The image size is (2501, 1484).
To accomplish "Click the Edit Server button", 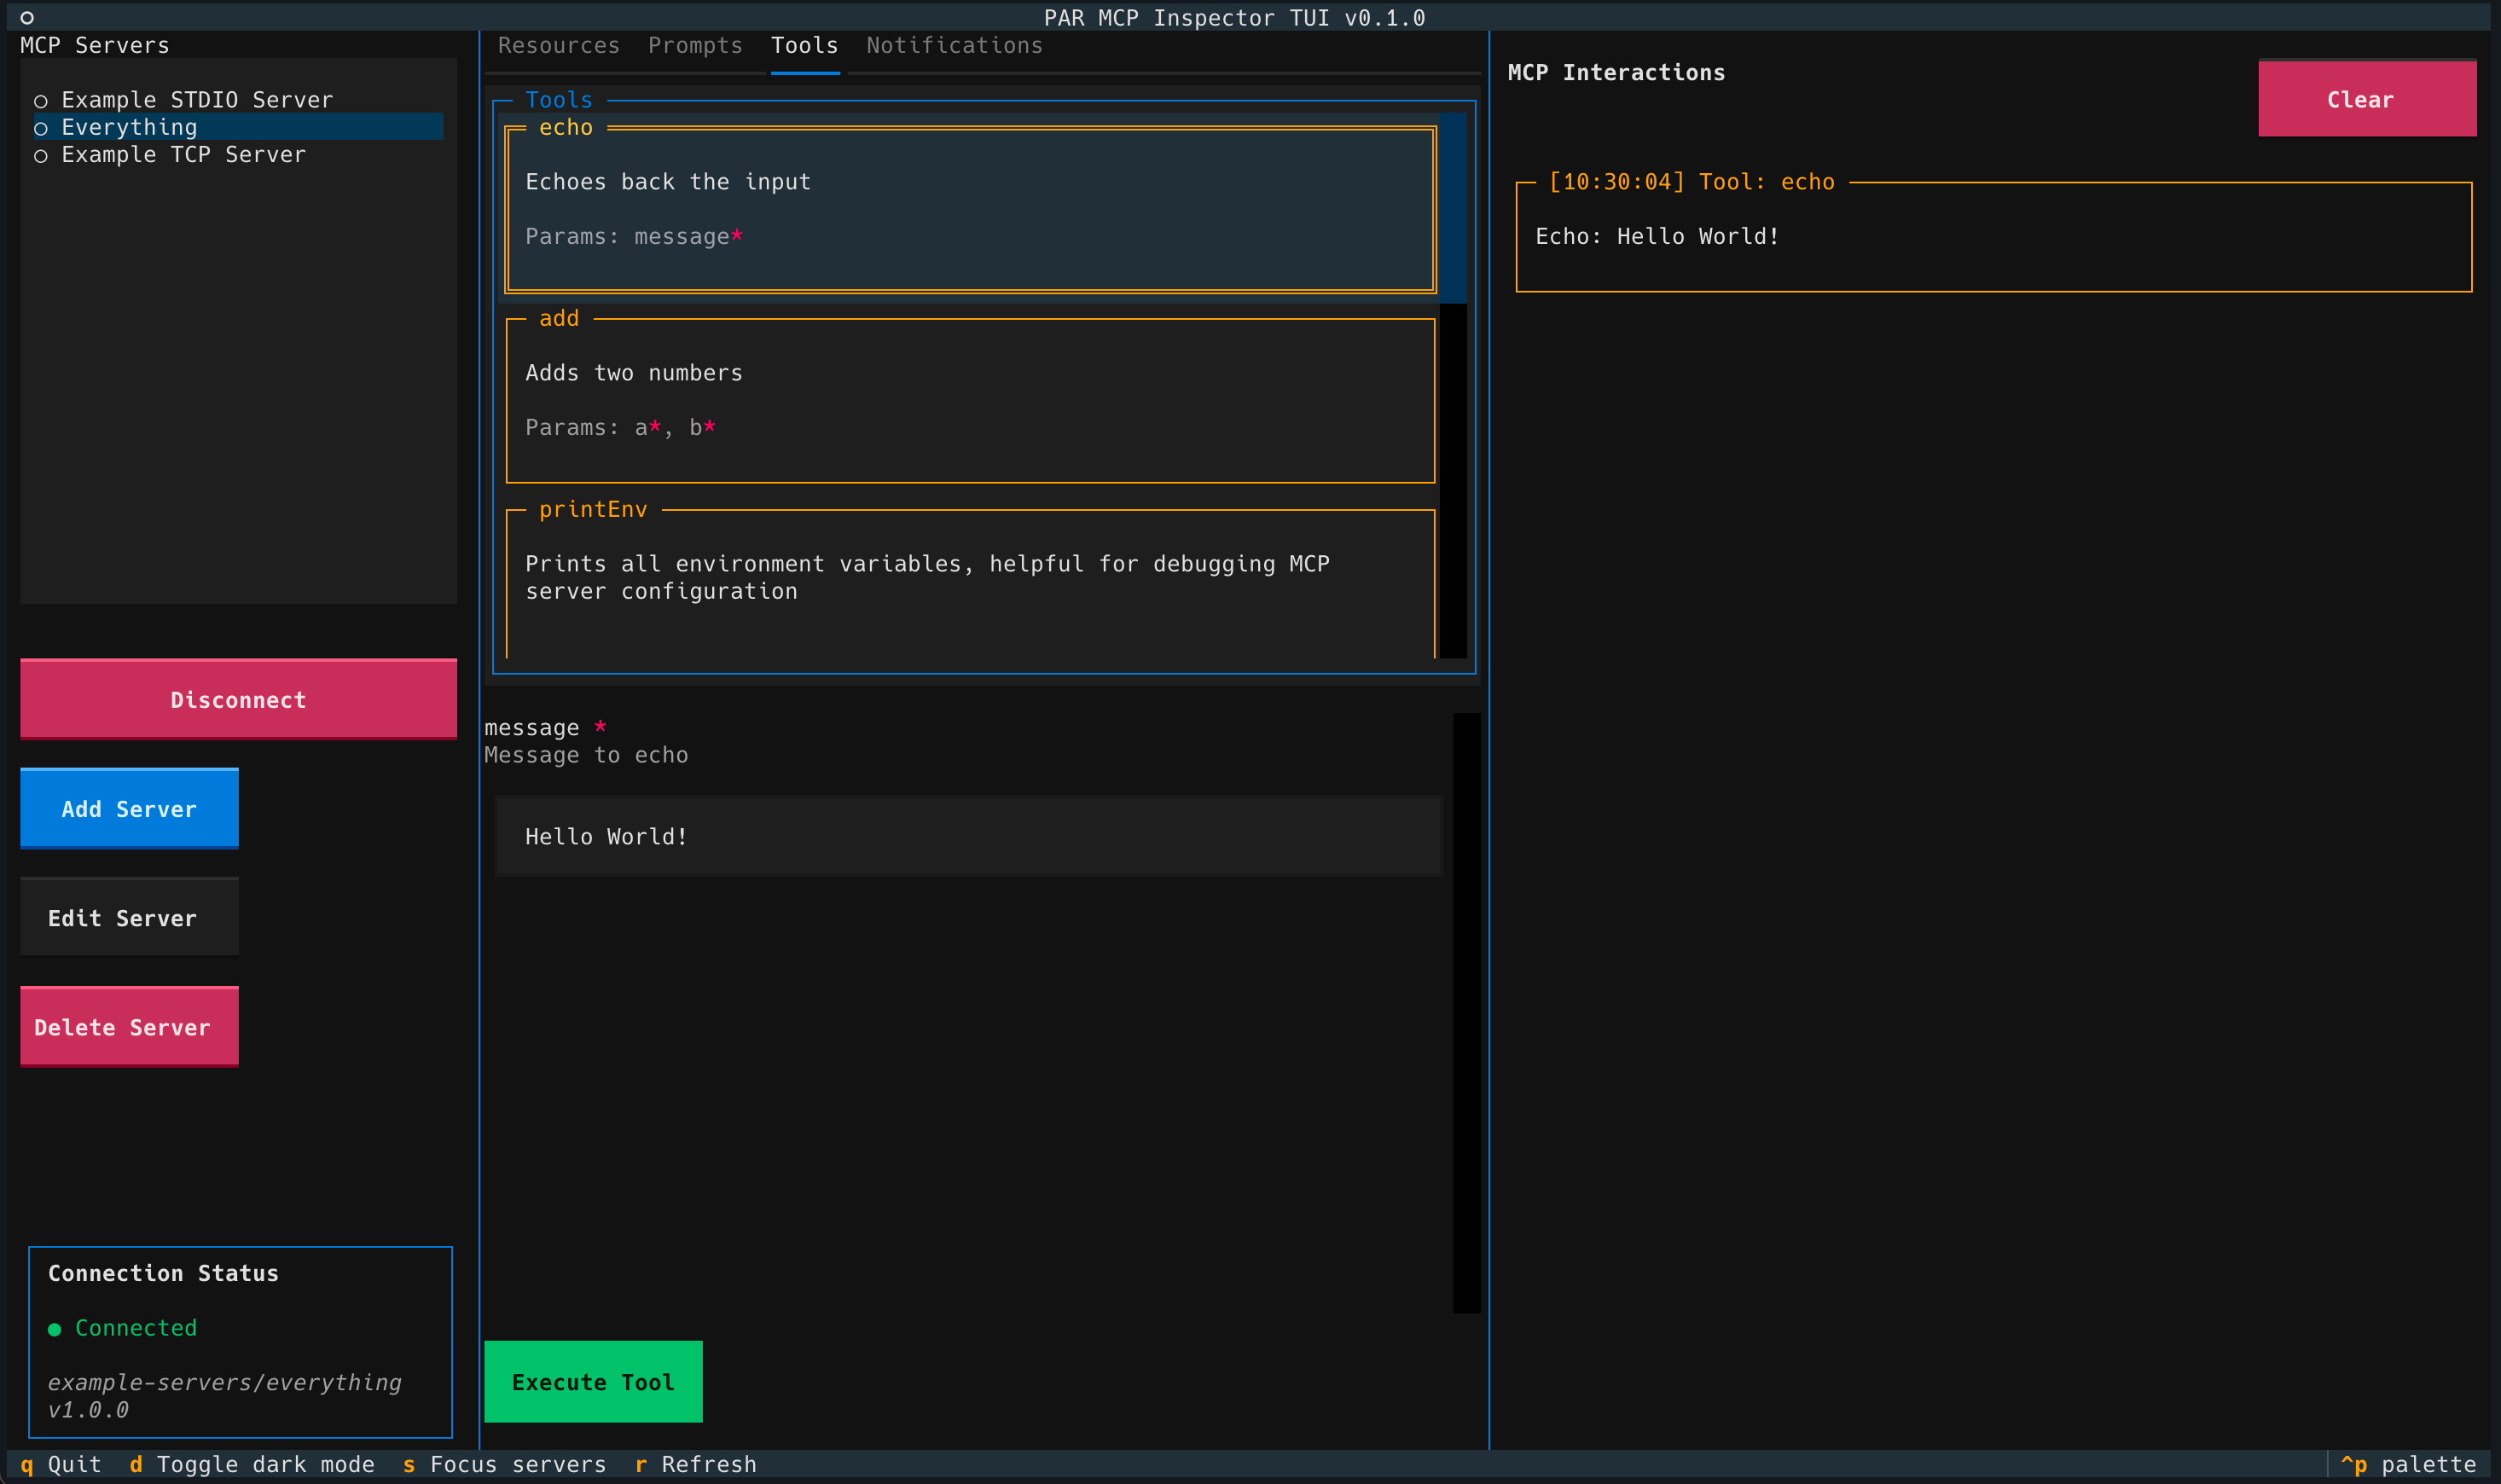I will click(129, 917).
